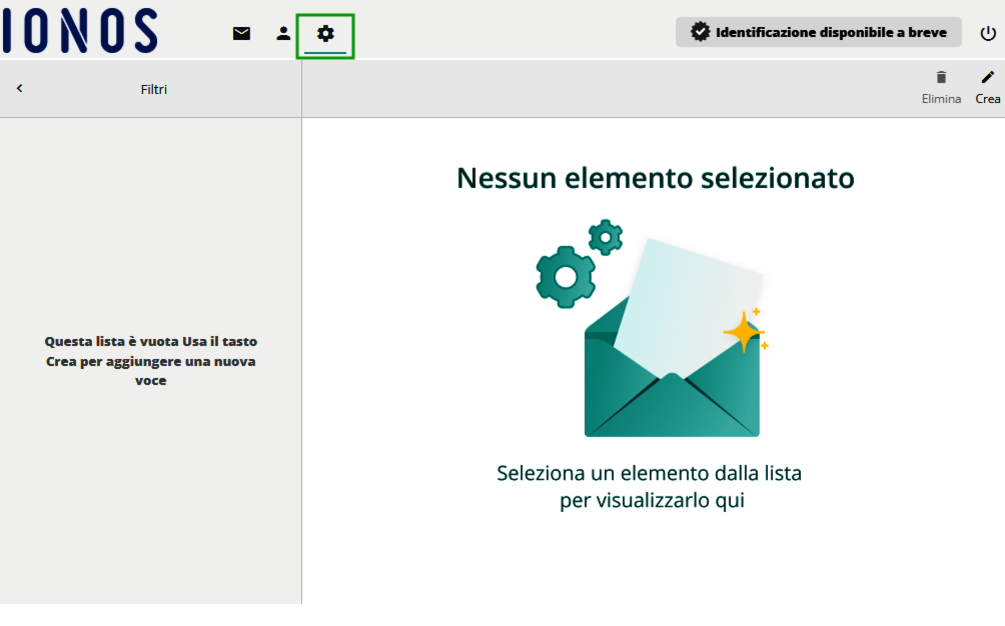Go back with the Filtri chevron
The width and height of the screenshot is (1005, 626).
19,88
